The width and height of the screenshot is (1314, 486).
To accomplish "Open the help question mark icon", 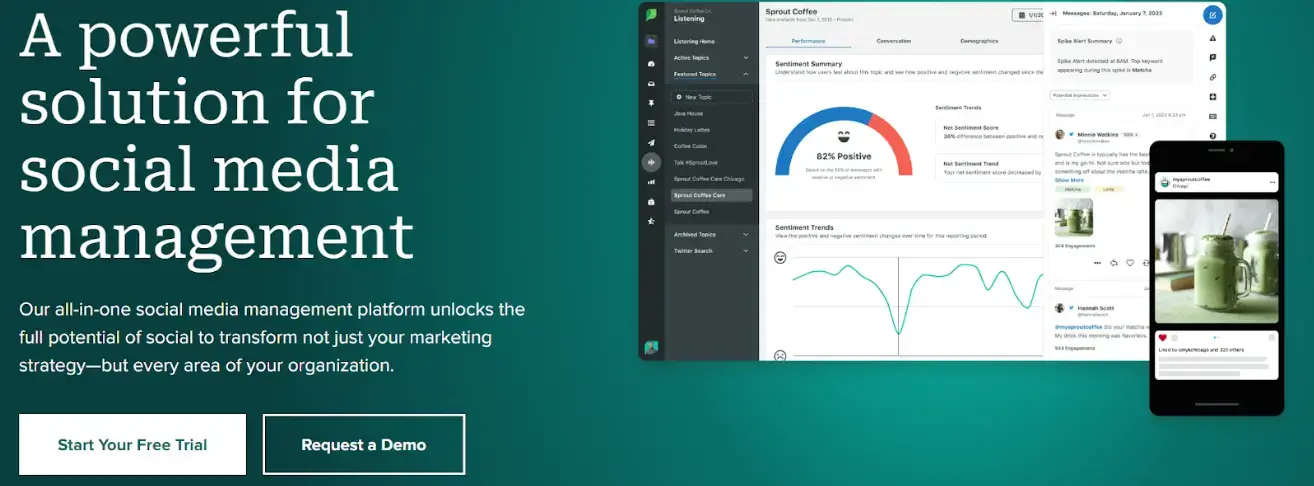I will [1213, 136].
